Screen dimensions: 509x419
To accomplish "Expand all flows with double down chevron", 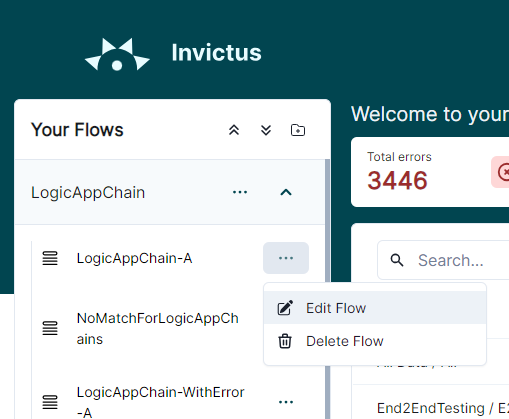I will pyautogui.click(x=266, y=130).
